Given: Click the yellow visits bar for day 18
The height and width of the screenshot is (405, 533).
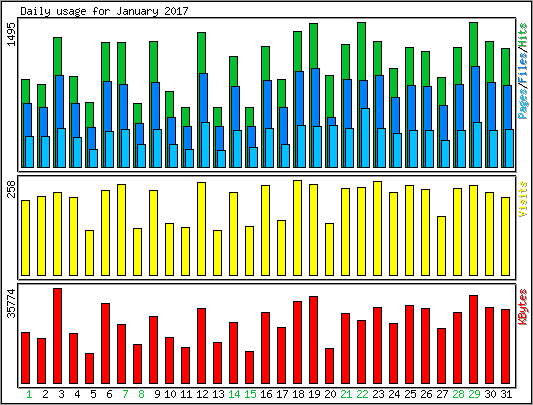Looking at the screenshot, I should tap(297, 228).
